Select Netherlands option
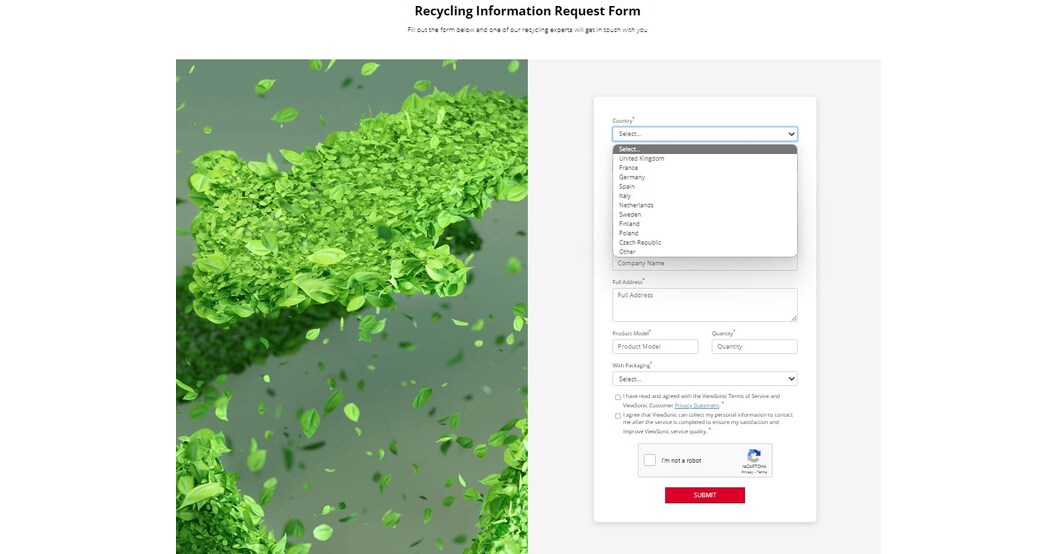This screenshot has height=554, width=1057. click(x=636, y=205)
